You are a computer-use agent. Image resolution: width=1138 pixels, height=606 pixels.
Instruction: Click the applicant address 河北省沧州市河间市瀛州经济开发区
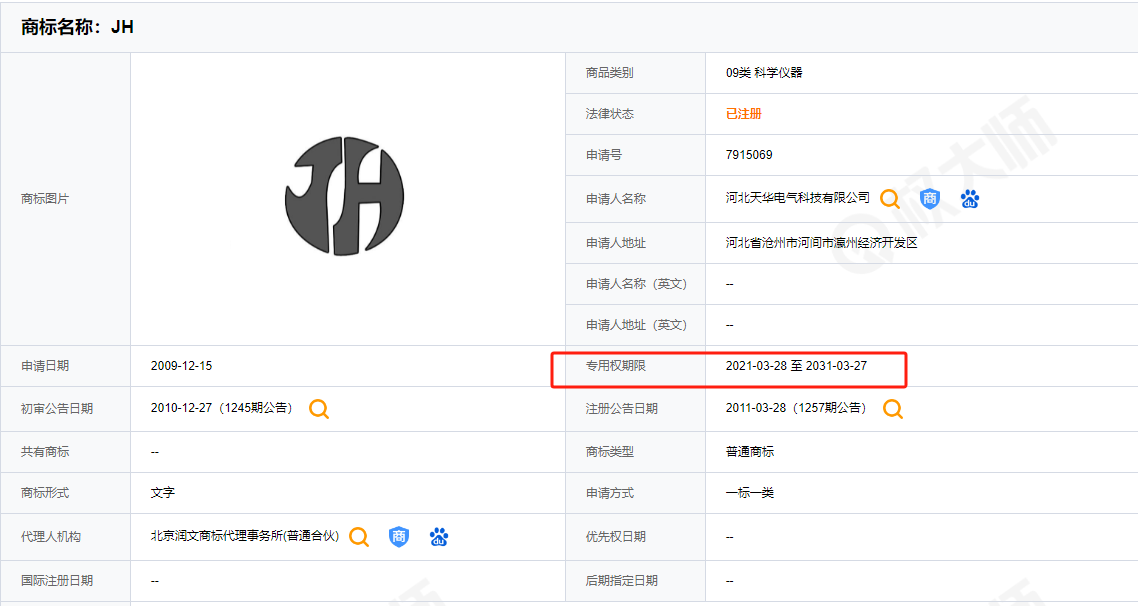click(821, 243)
